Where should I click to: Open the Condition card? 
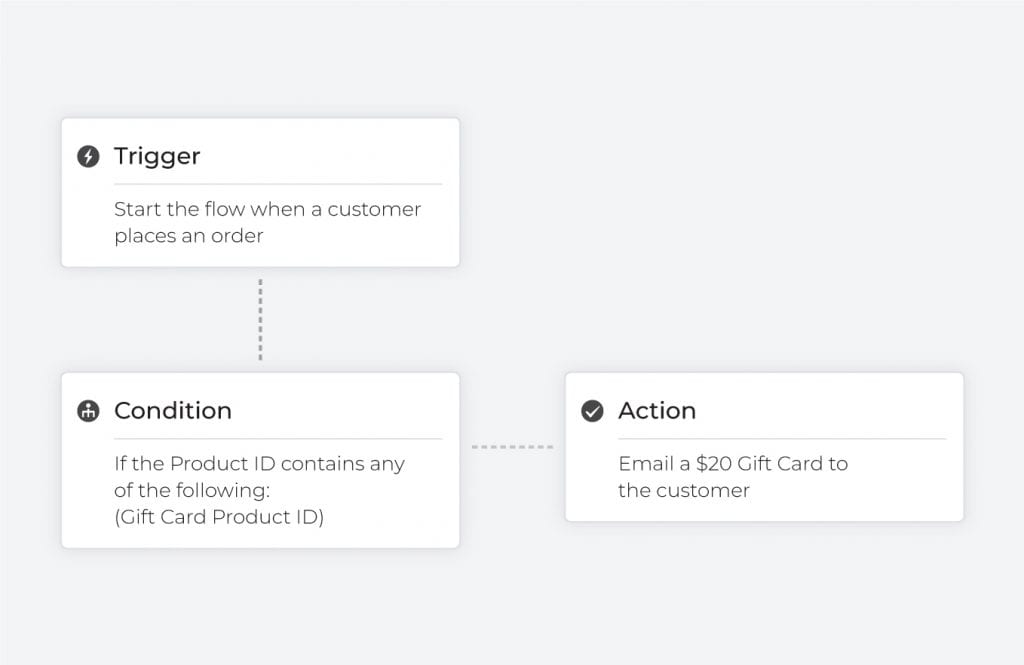pos(261,461)
